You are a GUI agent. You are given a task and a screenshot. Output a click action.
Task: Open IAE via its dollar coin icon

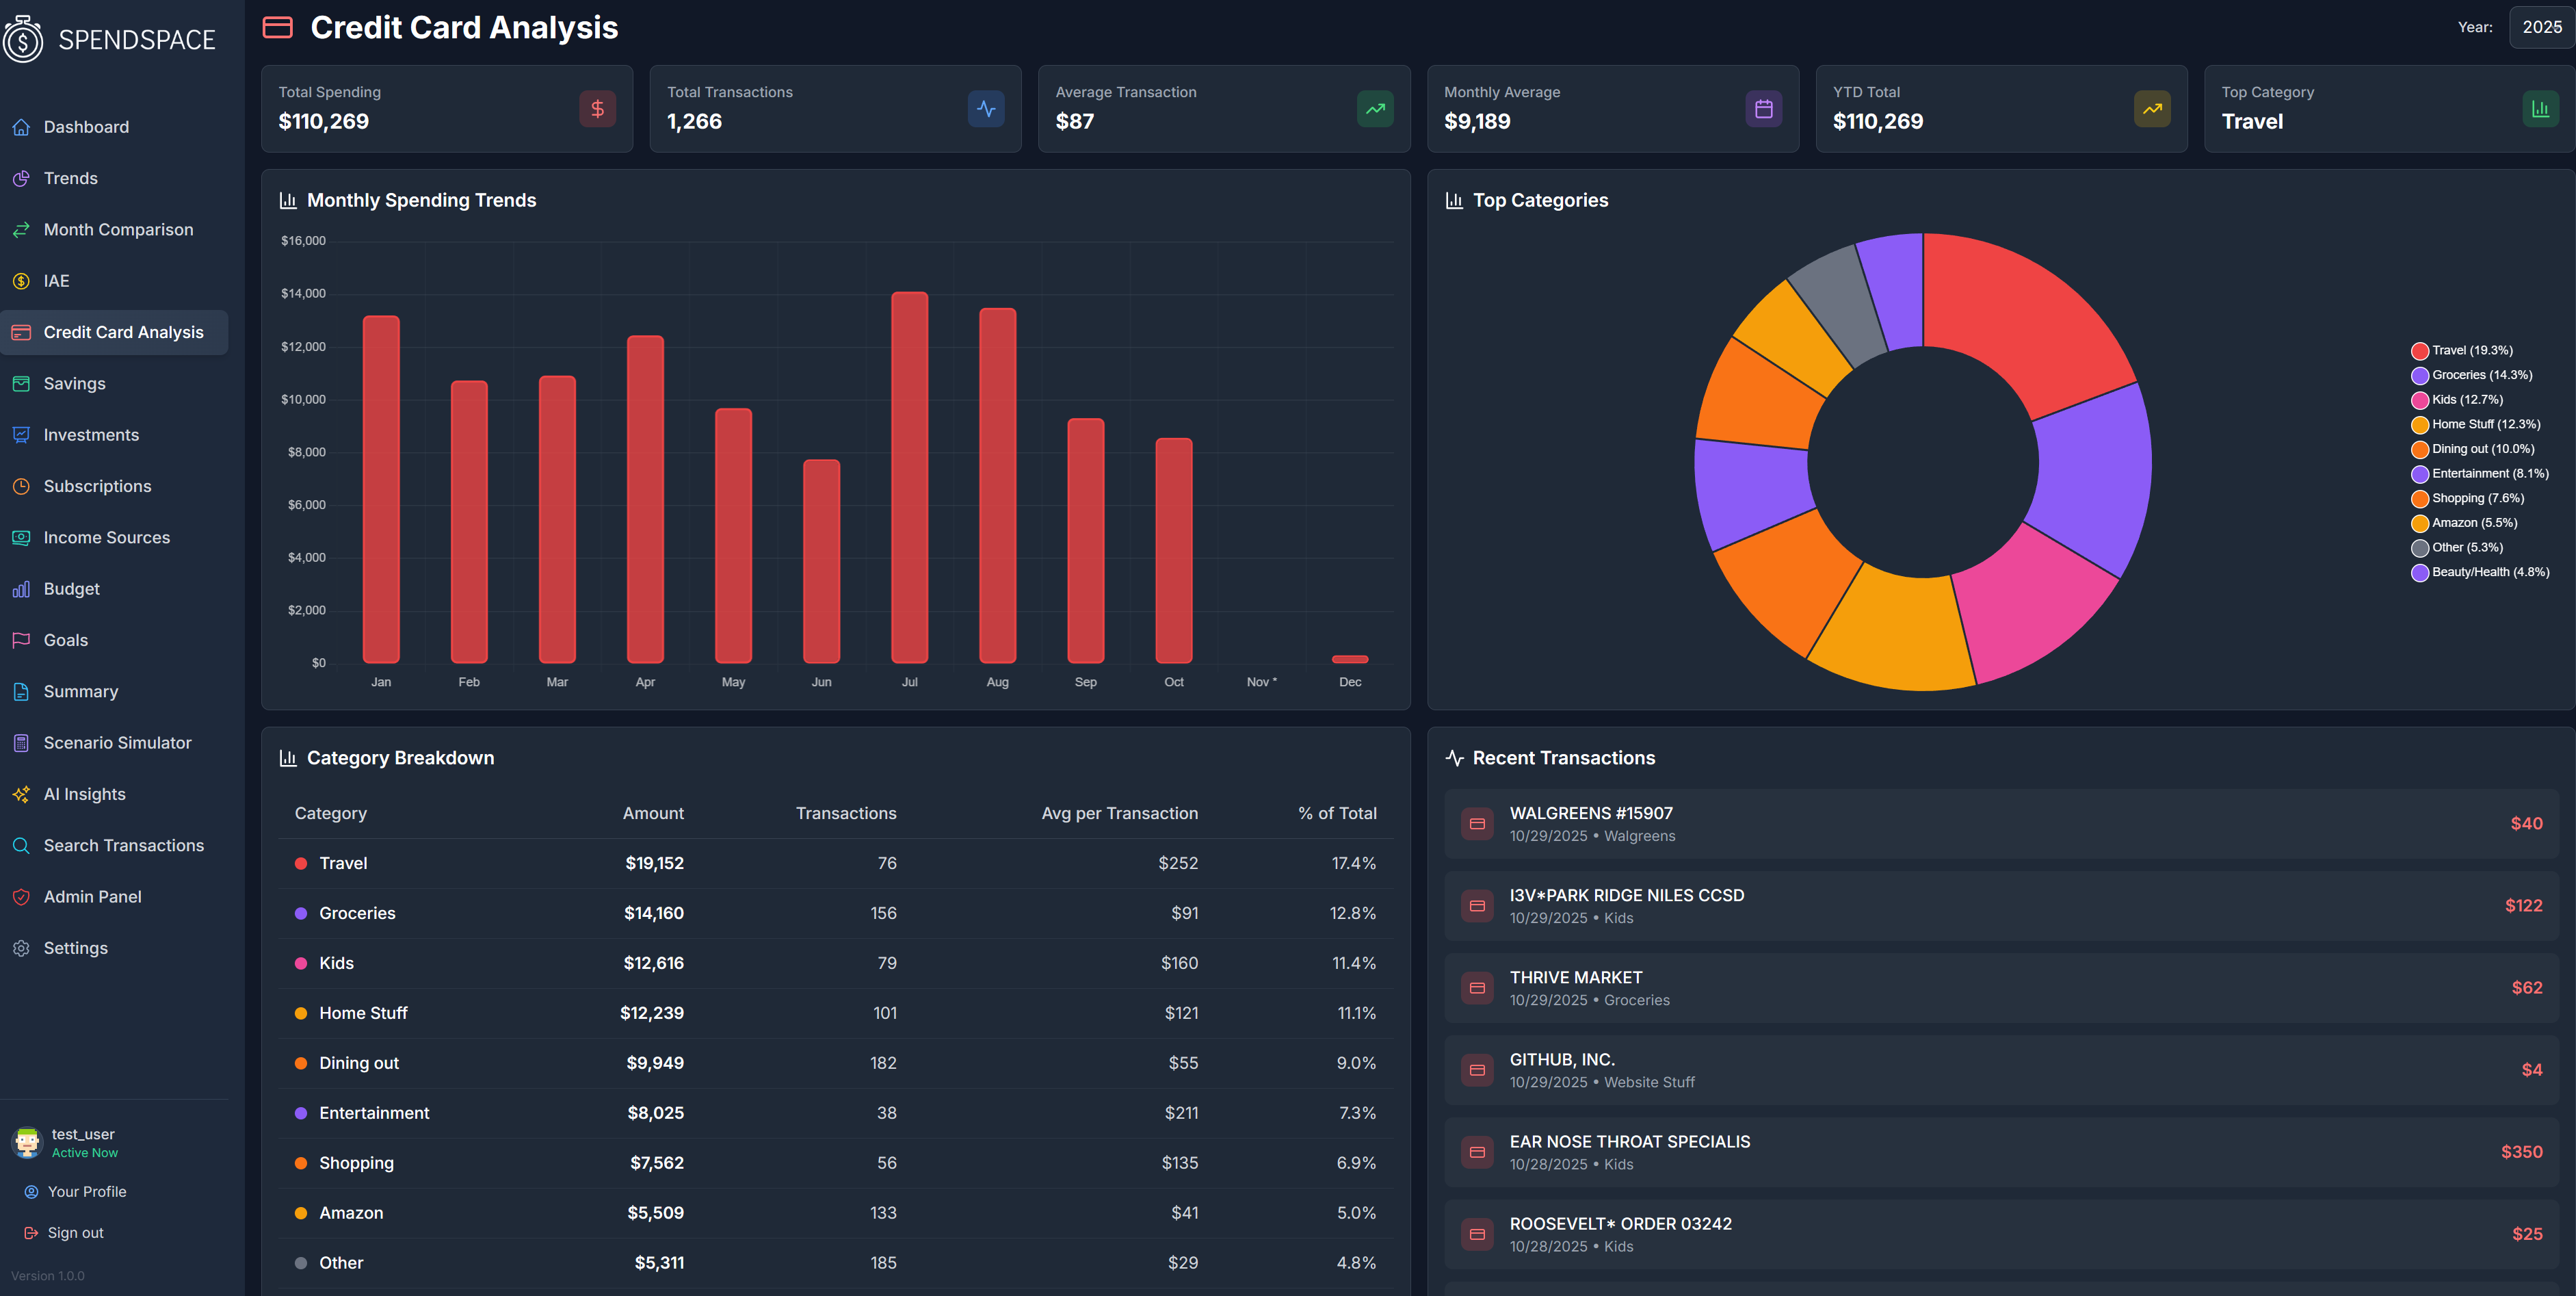22,281
